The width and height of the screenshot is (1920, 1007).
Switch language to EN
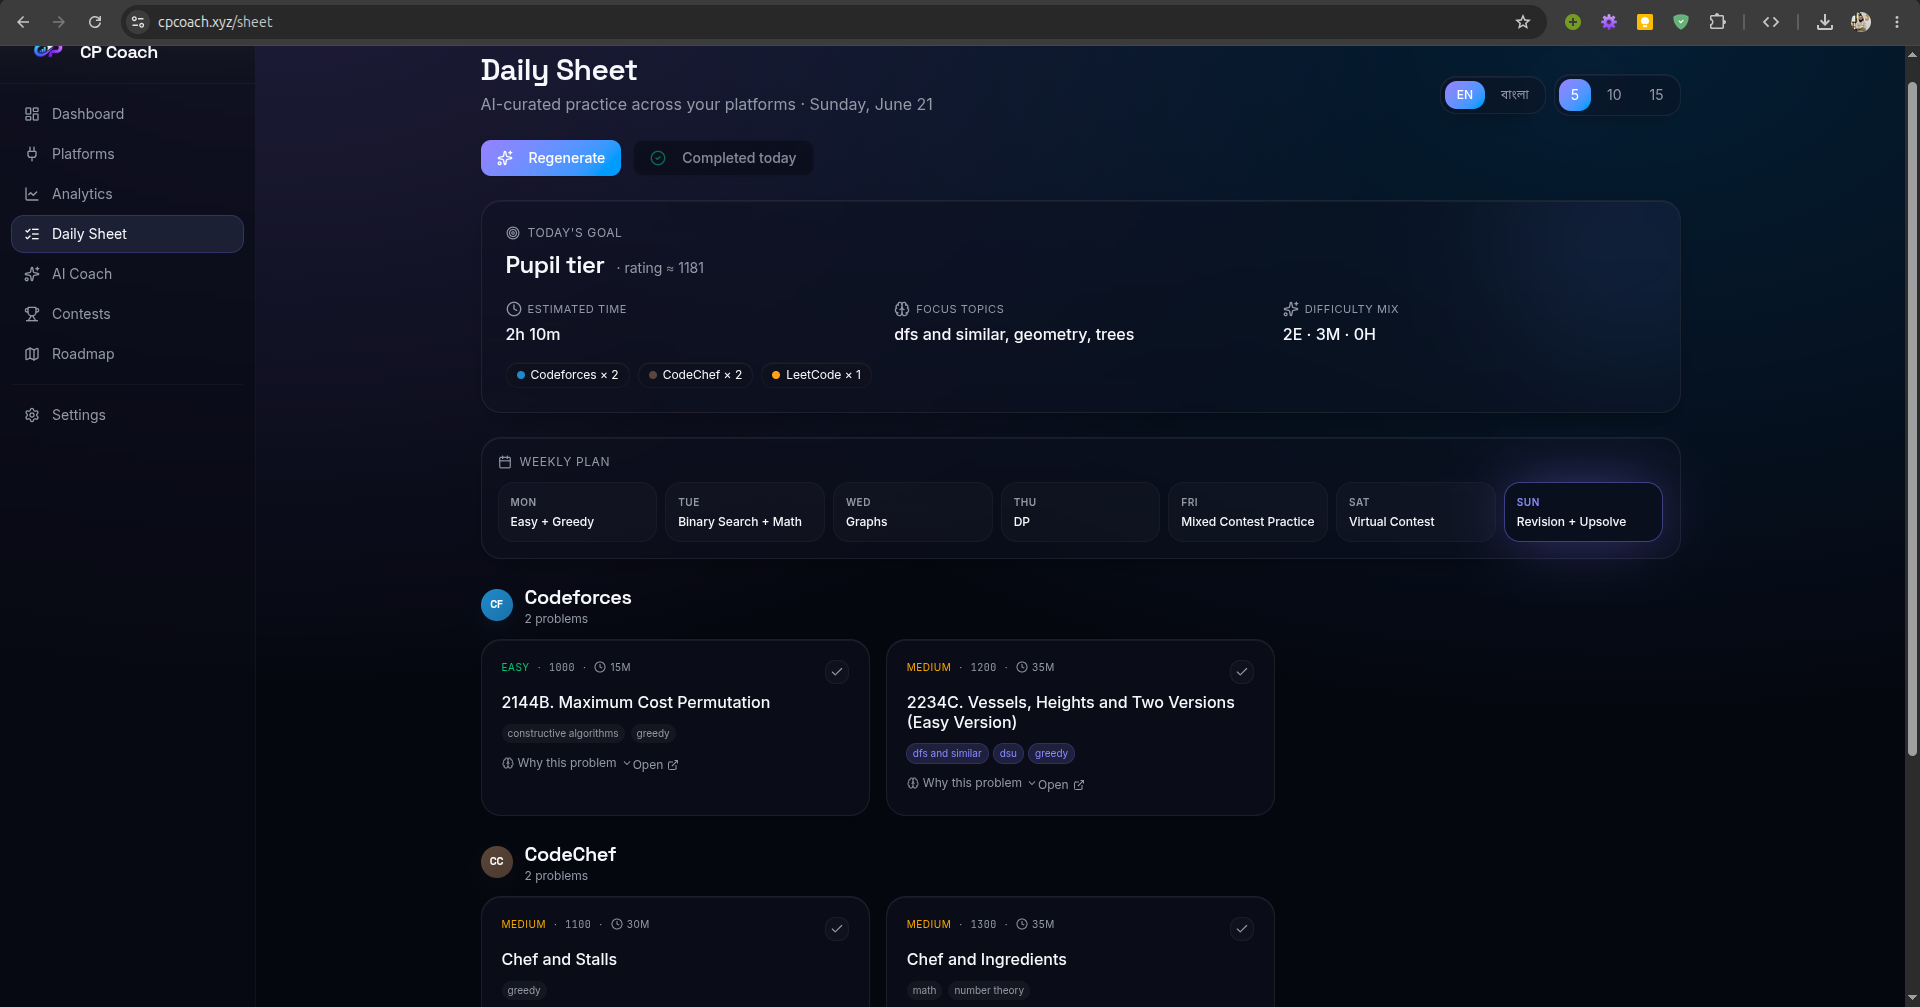(1465, 95)
